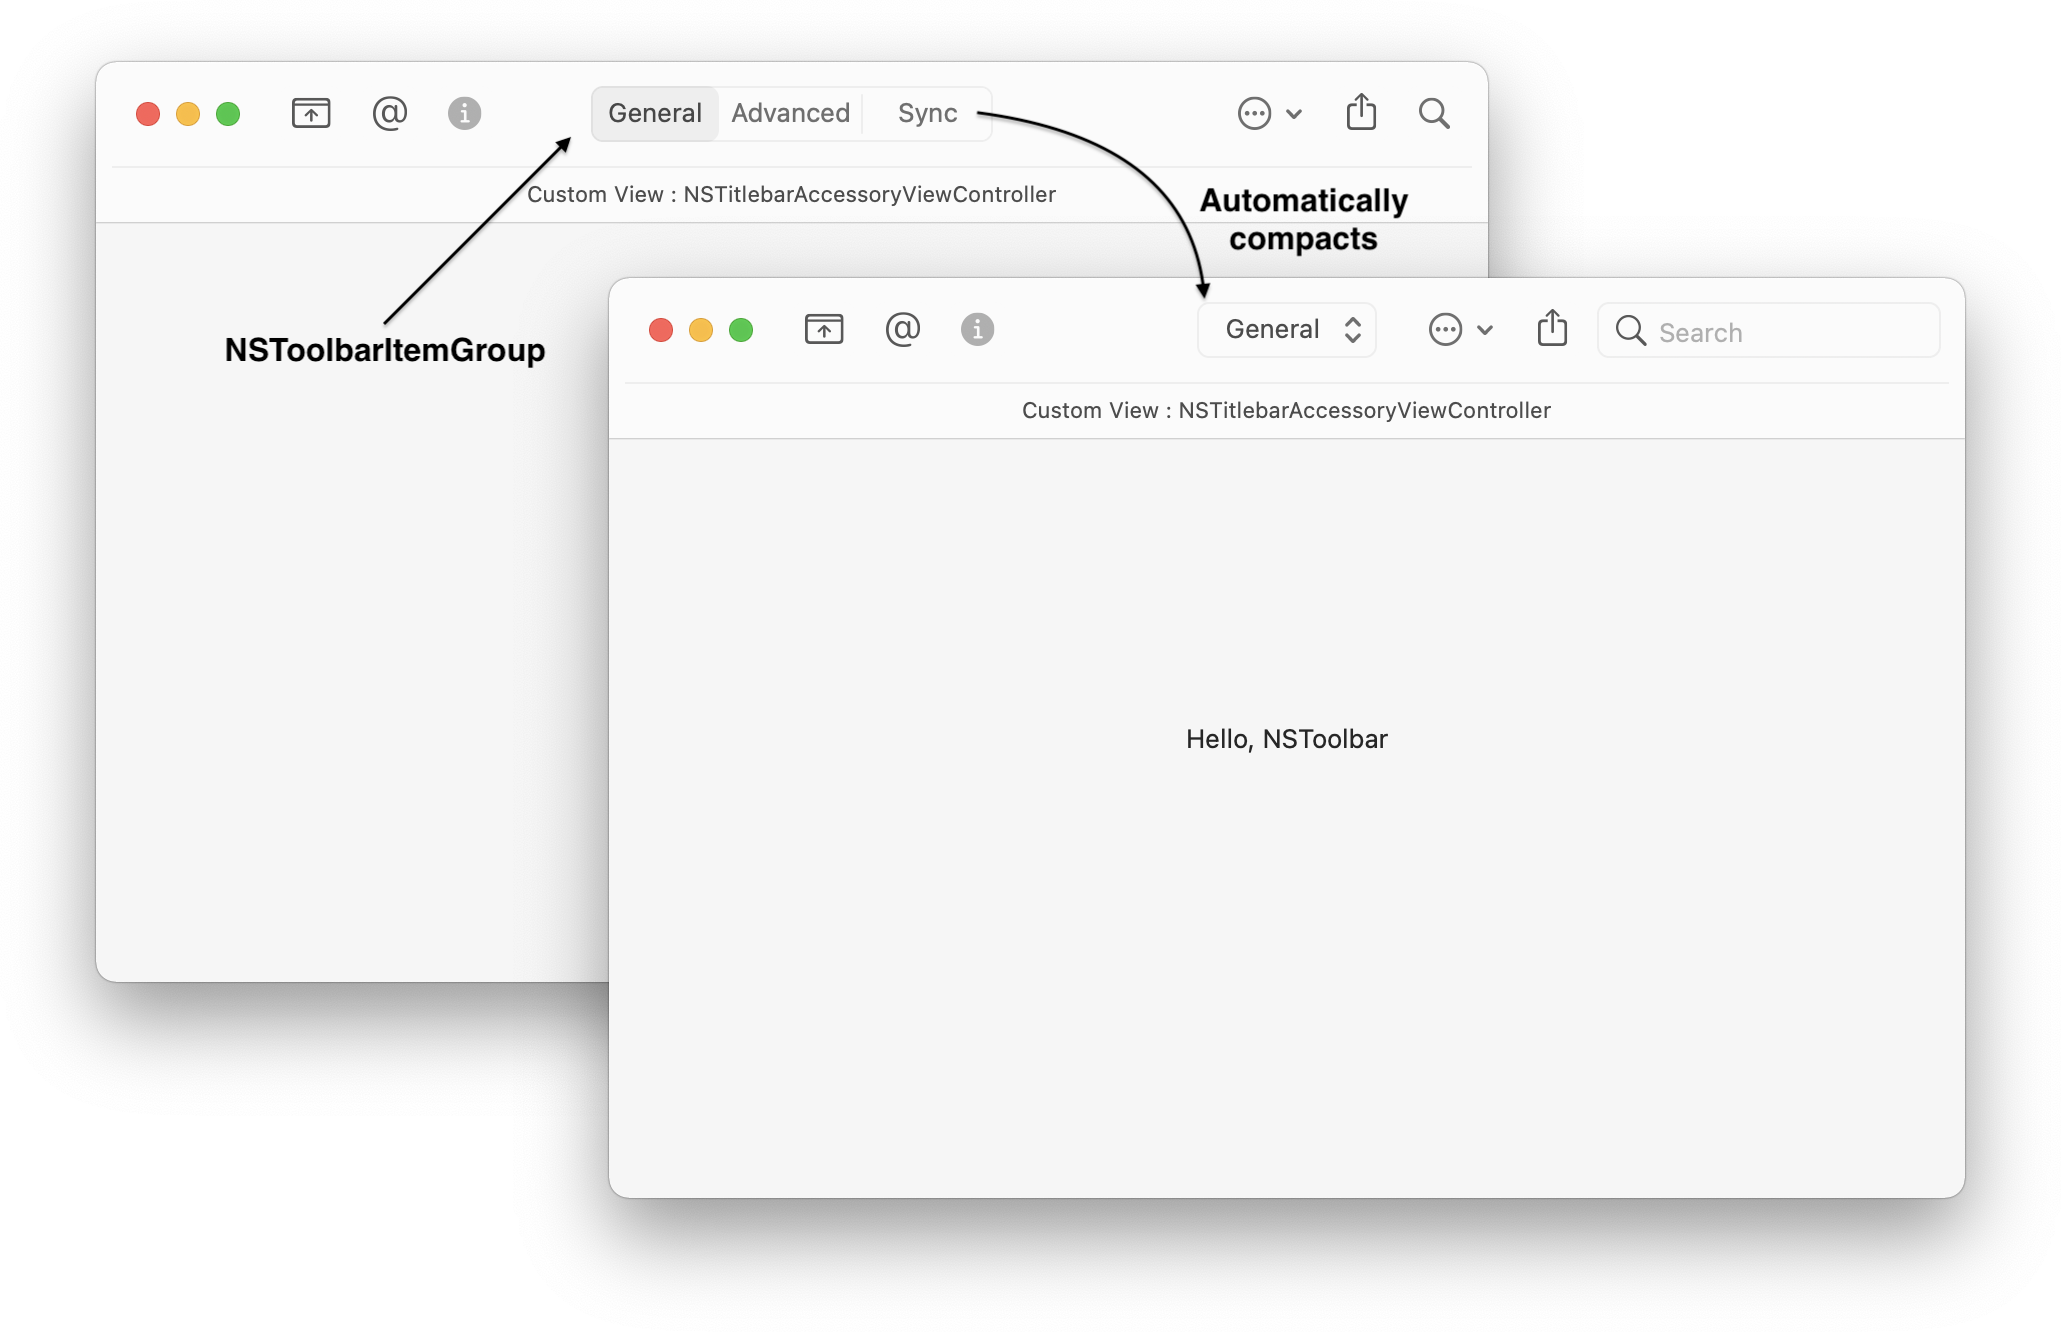The height and width of the screenshot is (1332, 2061).
Task: Open the General pop-up menu in front window
Action: point(1287,330)
